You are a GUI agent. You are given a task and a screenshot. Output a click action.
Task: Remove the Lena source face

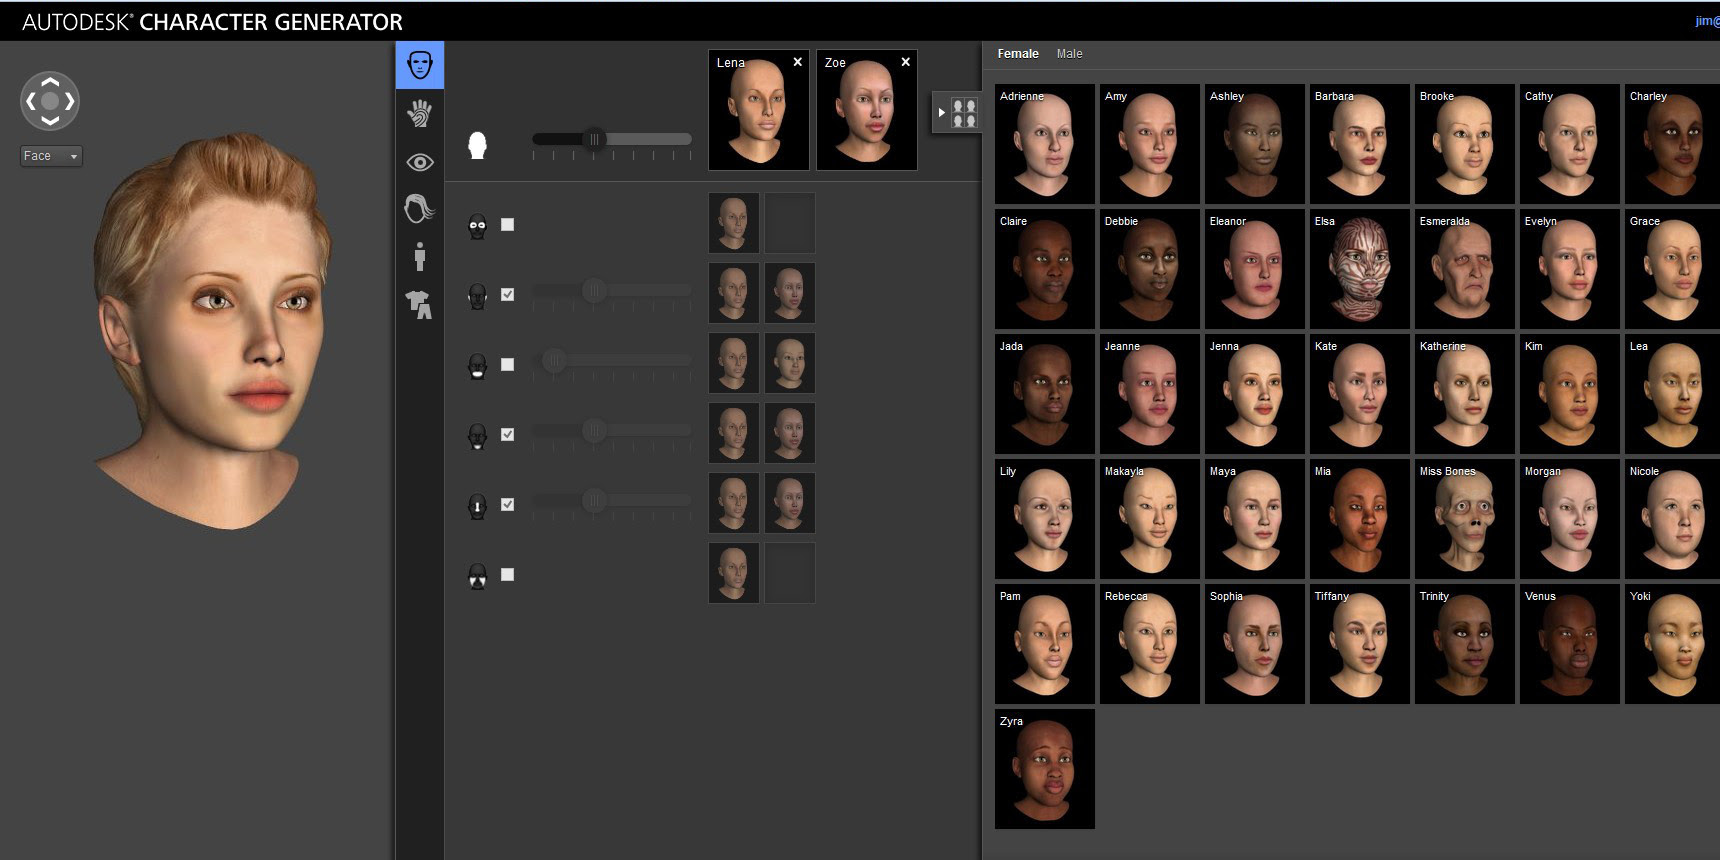pos(797,62)
